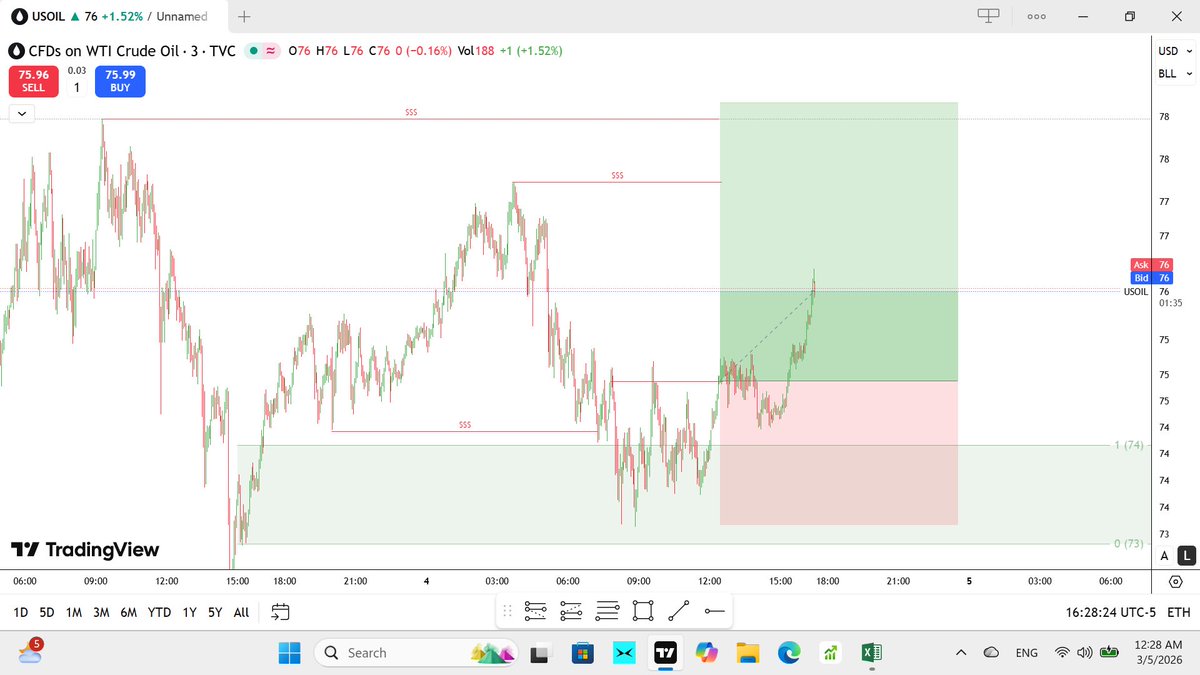Screen dimensions: 1200x675
Task: Select the trend line drawing tool
Action: point(679,610)
